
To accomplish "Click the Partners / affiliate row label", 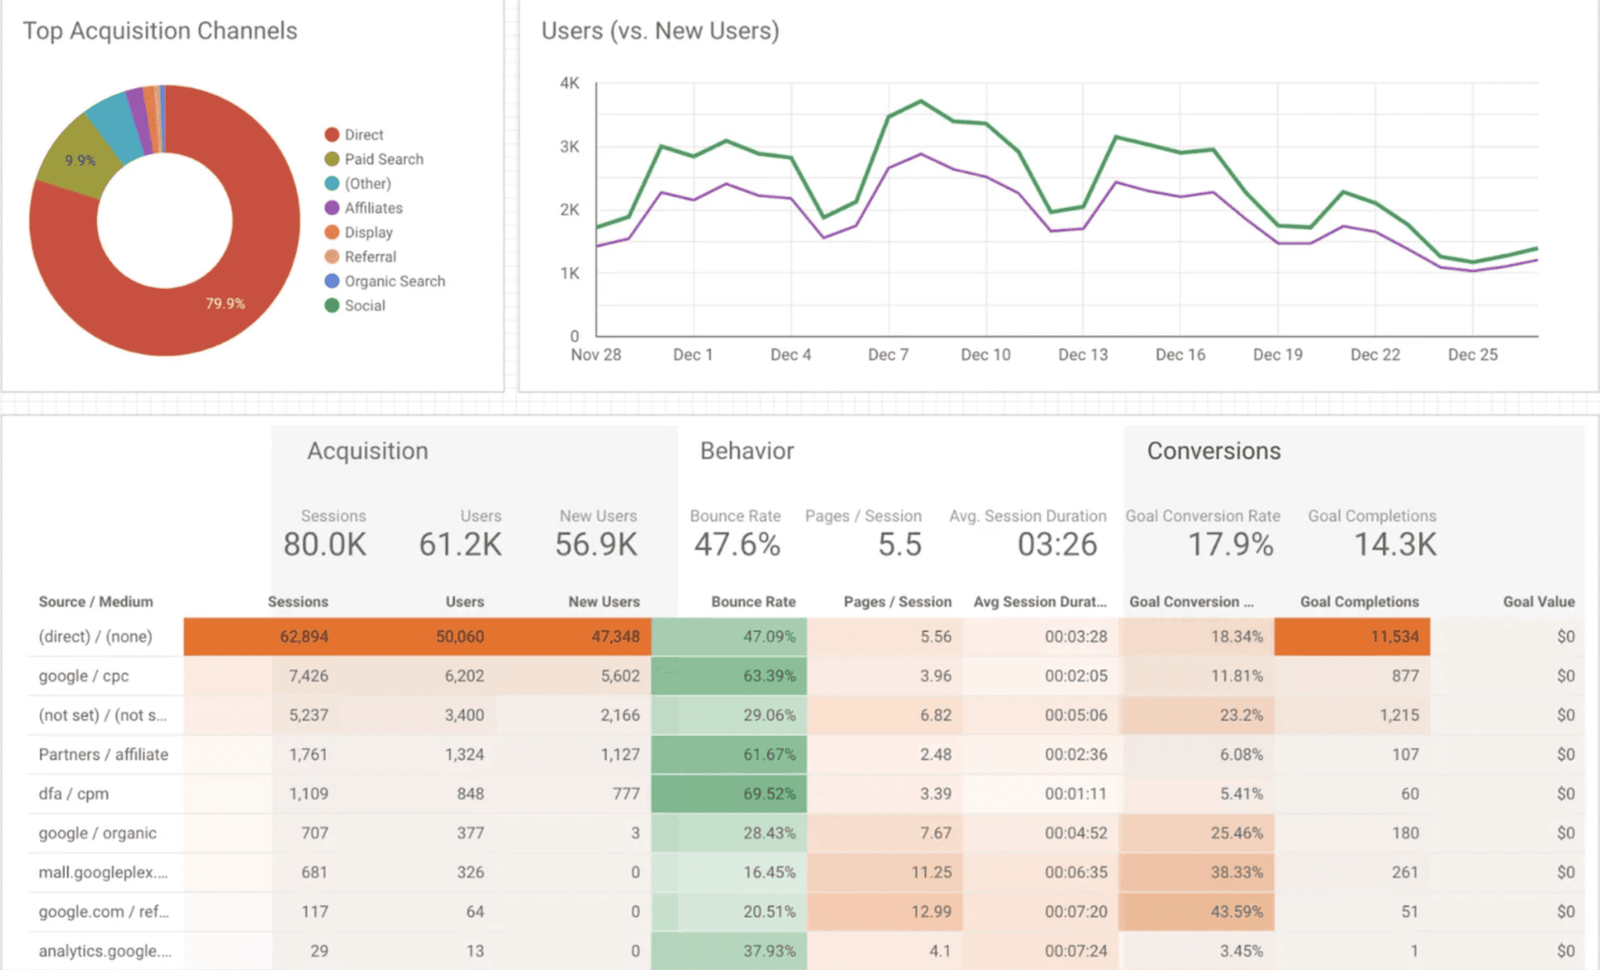I will point(103,754).
